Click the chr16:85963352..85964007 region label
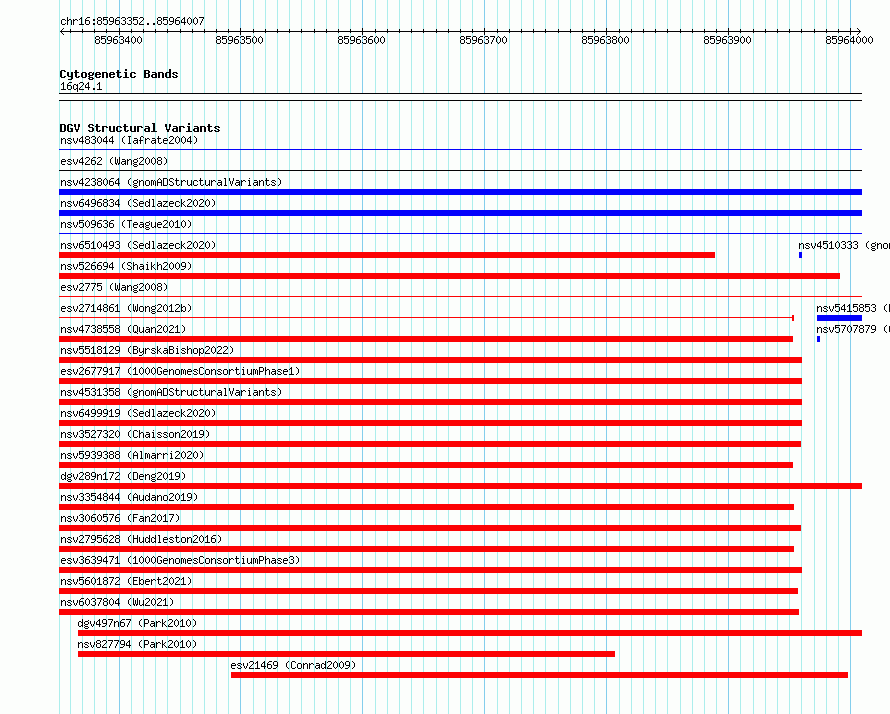 (x=132, y=22)
